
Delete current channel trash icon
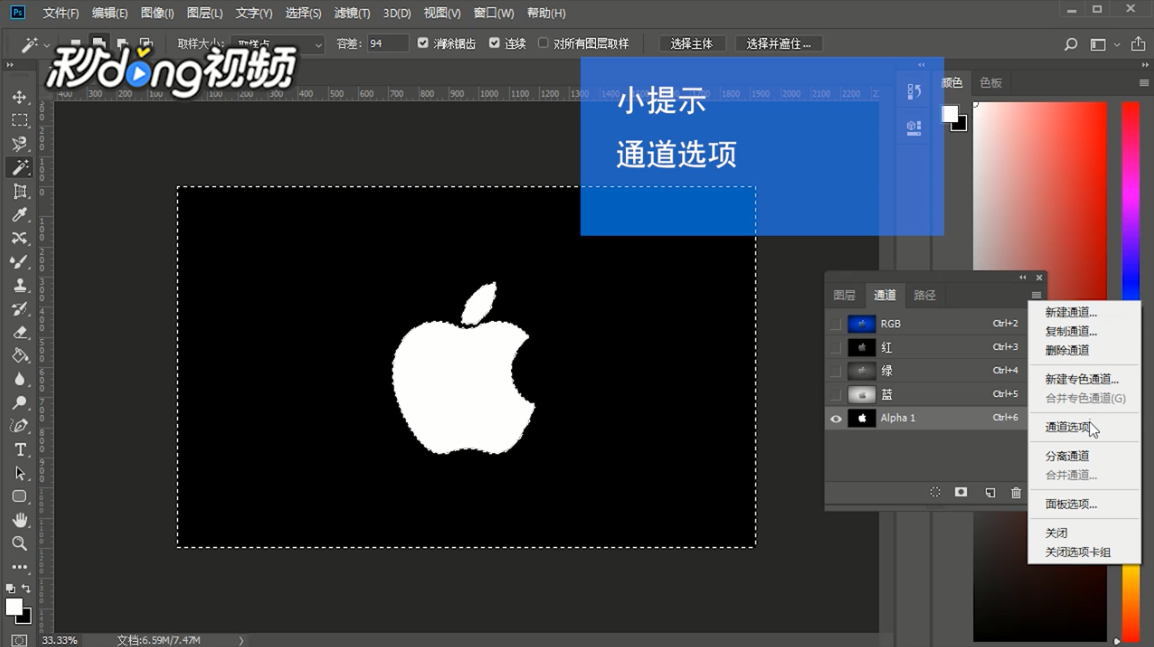pyautogui.click(x=1016, y=492)
